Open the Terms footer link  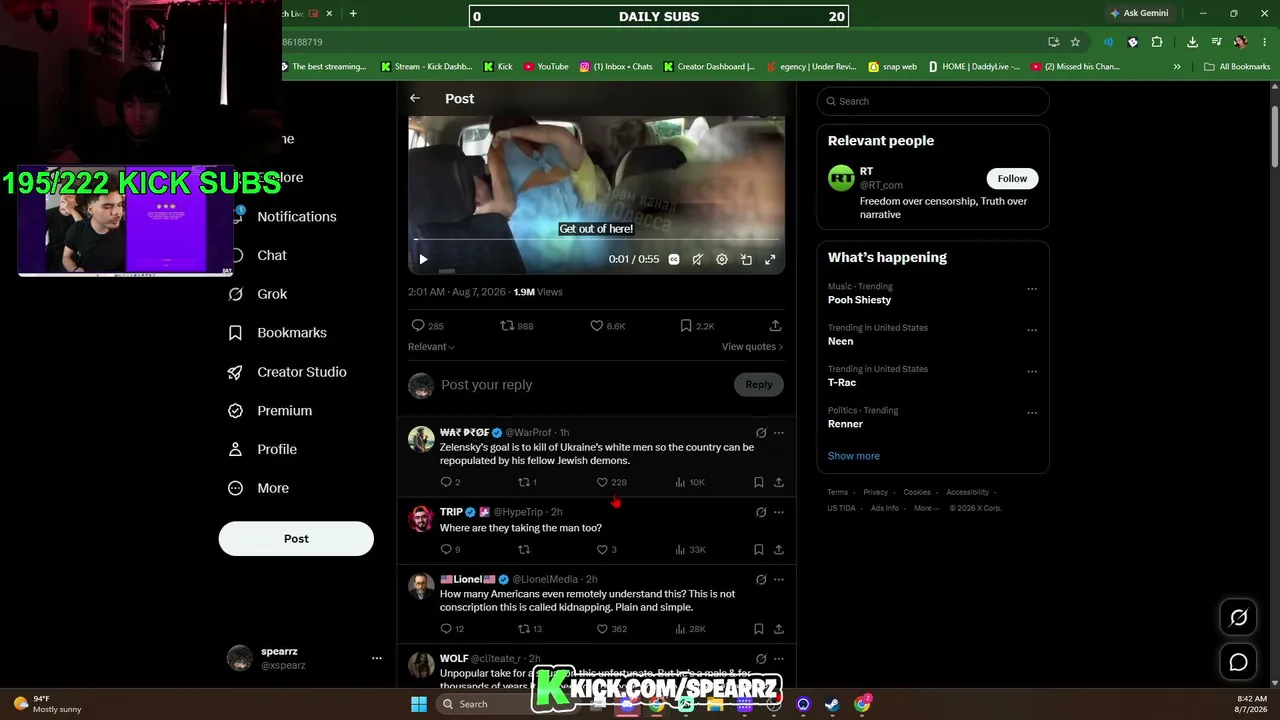[837, 492]
